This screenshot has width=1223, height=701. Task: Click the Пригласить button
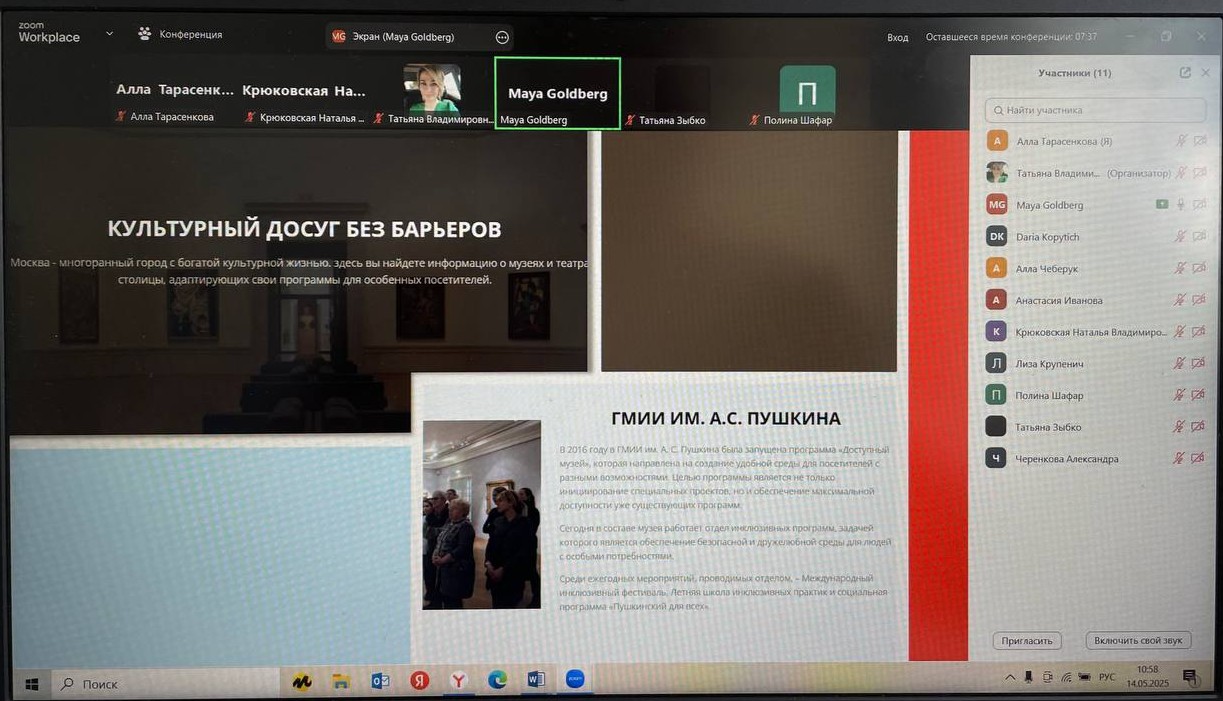click(x=1026, y=641)
